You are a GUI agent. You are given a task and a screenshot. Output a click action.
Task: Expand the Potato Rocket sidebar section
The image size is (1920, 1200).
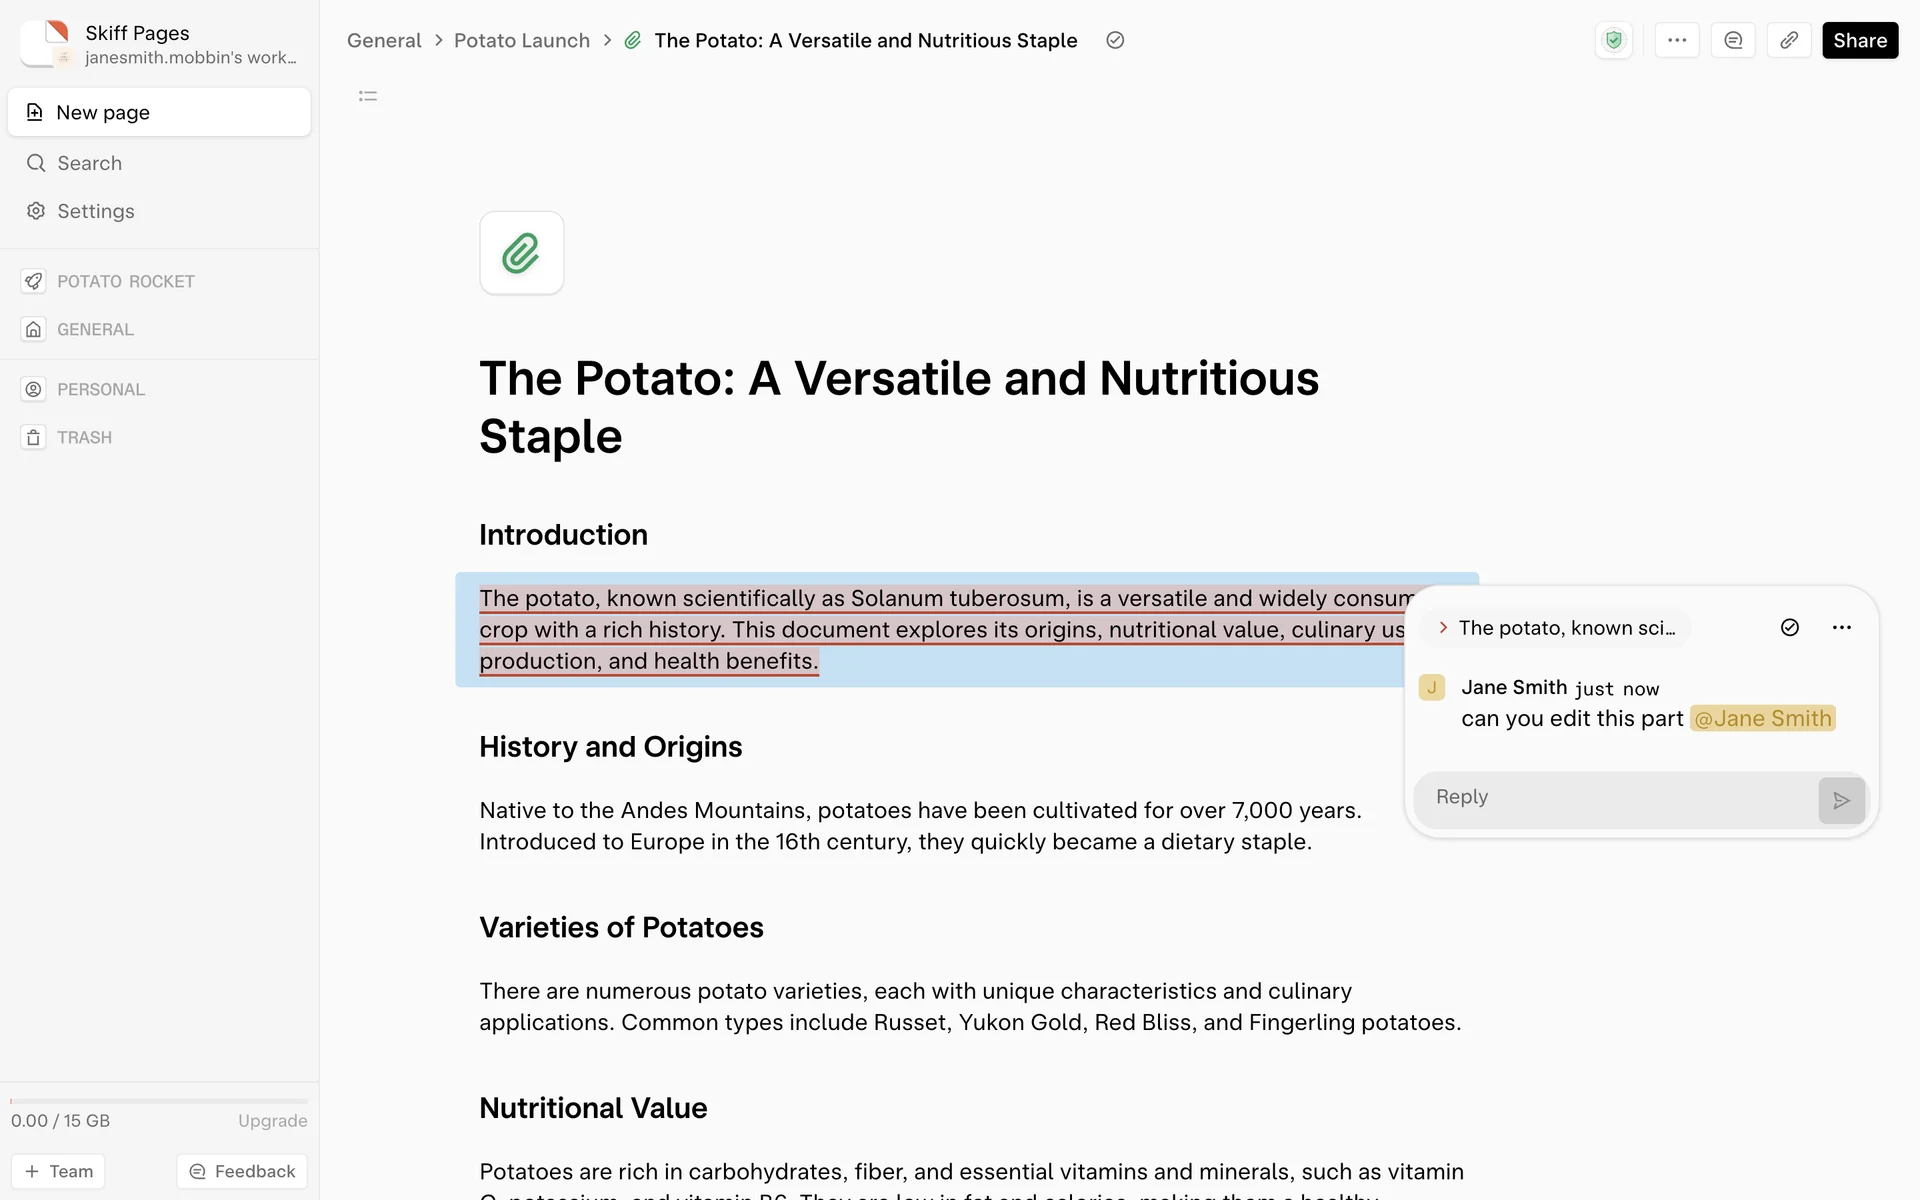click(125, 281)
